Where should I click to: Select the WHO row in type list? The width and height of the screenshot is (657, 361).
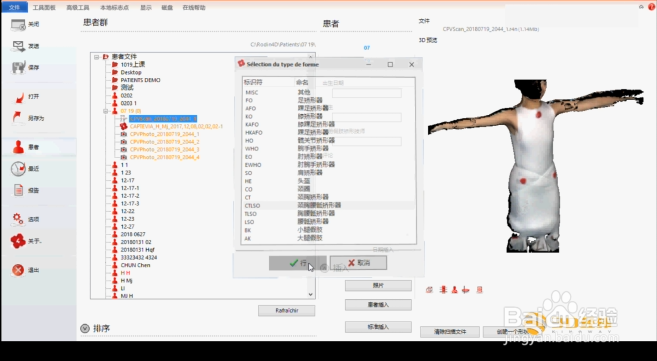[328, 149]
